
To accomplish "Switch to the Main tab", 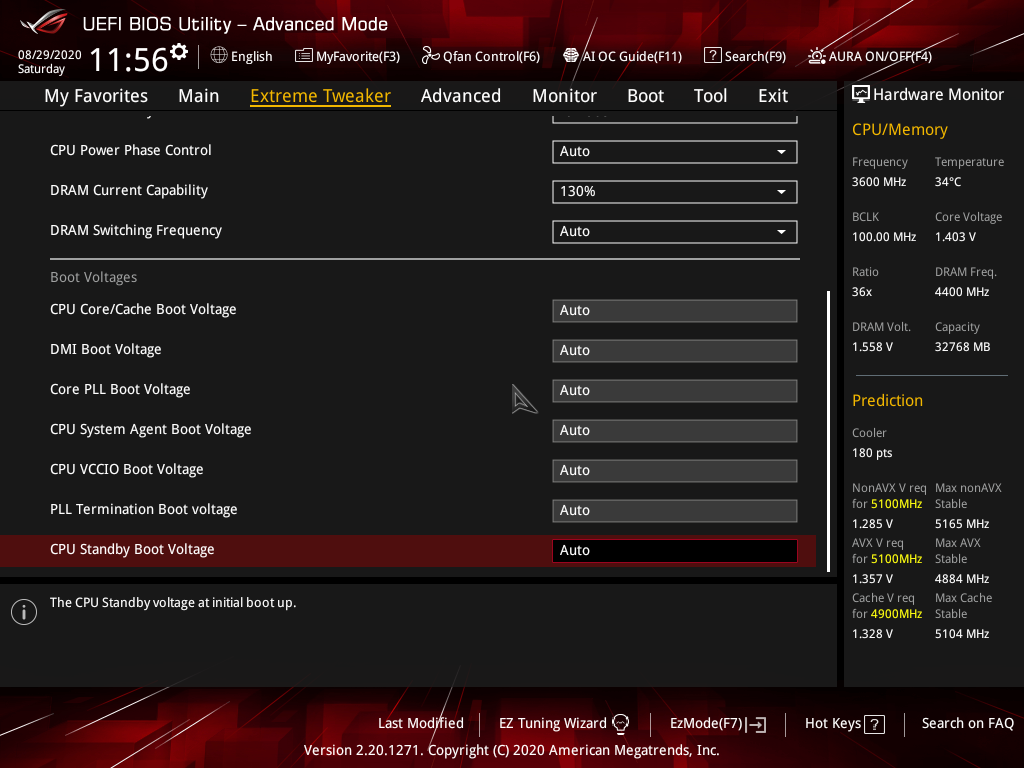I will click(199, 96).
